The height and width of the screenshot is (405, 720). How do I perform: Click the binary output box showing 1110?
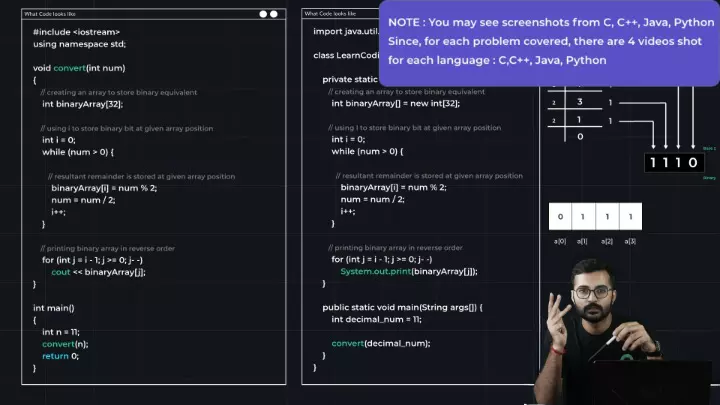click(x=674, y=162)
